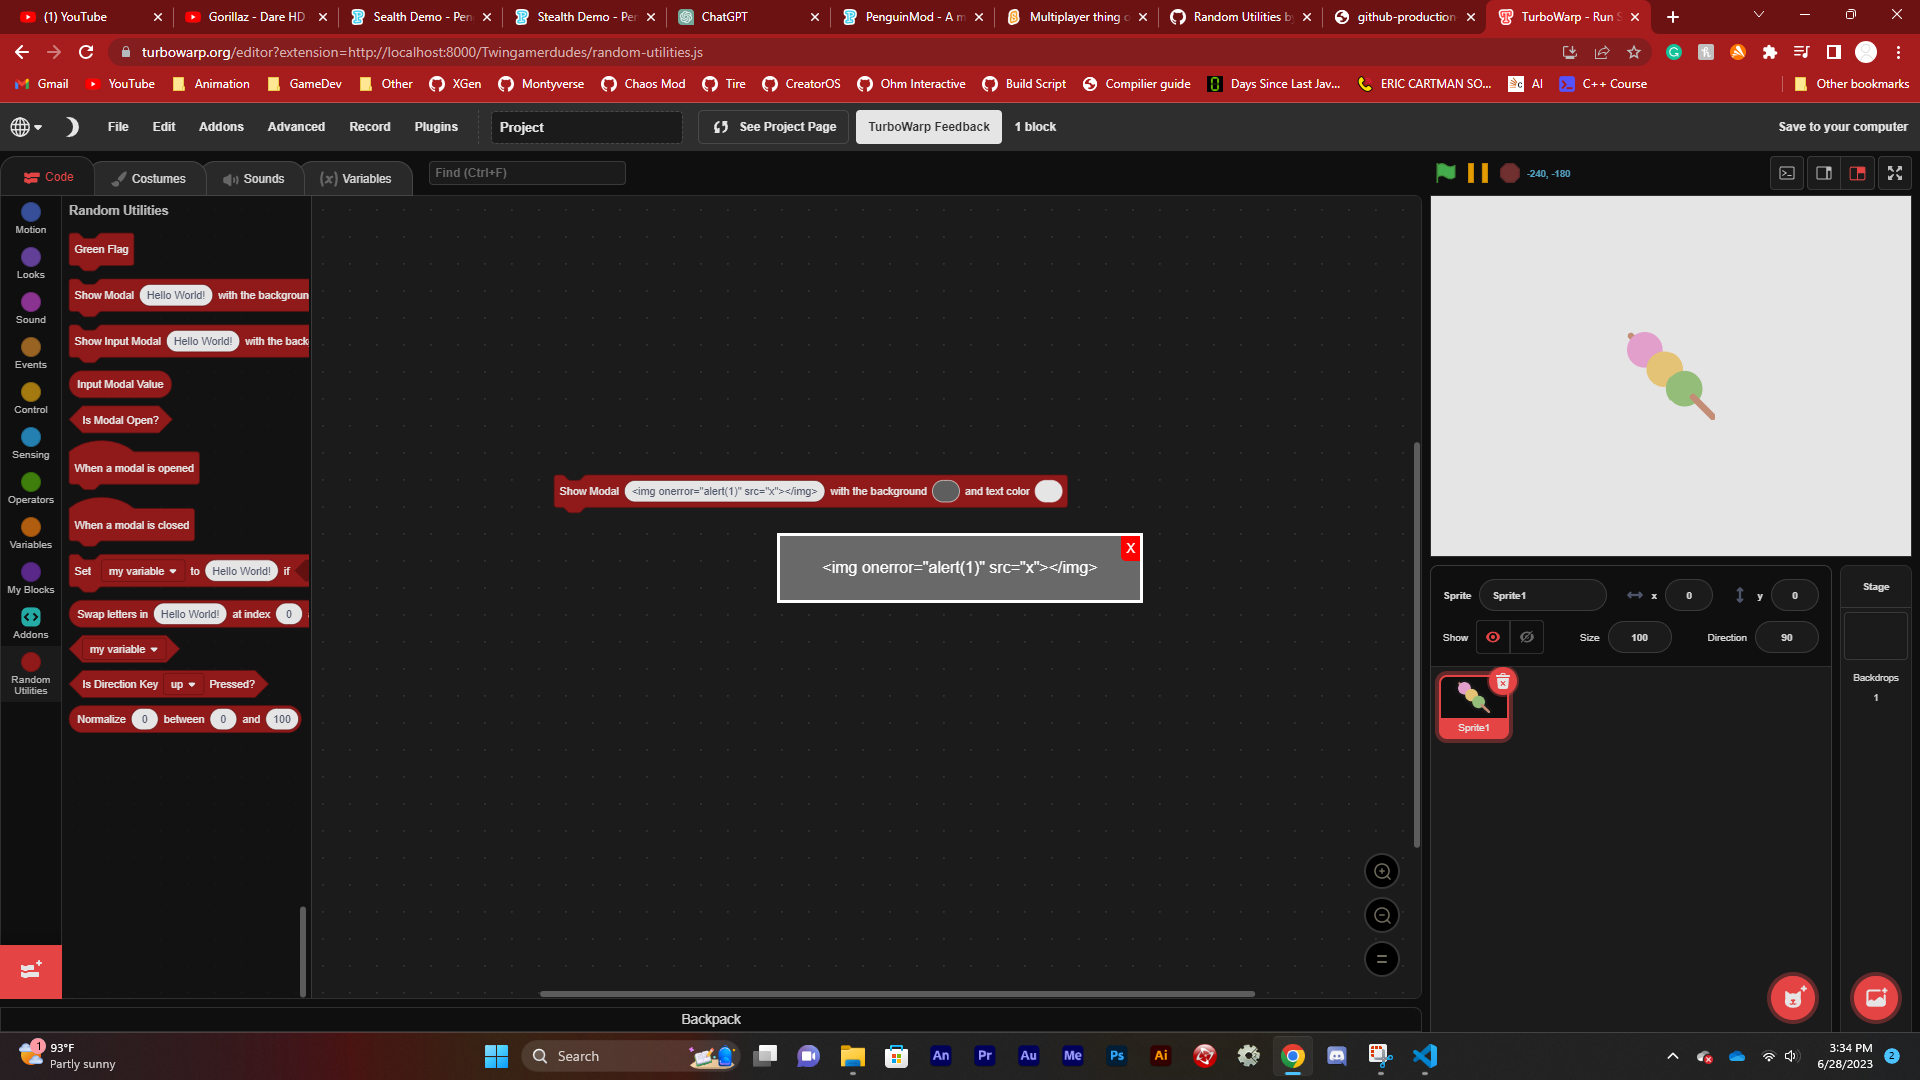Open the add extension button

[x=30, y=971]
